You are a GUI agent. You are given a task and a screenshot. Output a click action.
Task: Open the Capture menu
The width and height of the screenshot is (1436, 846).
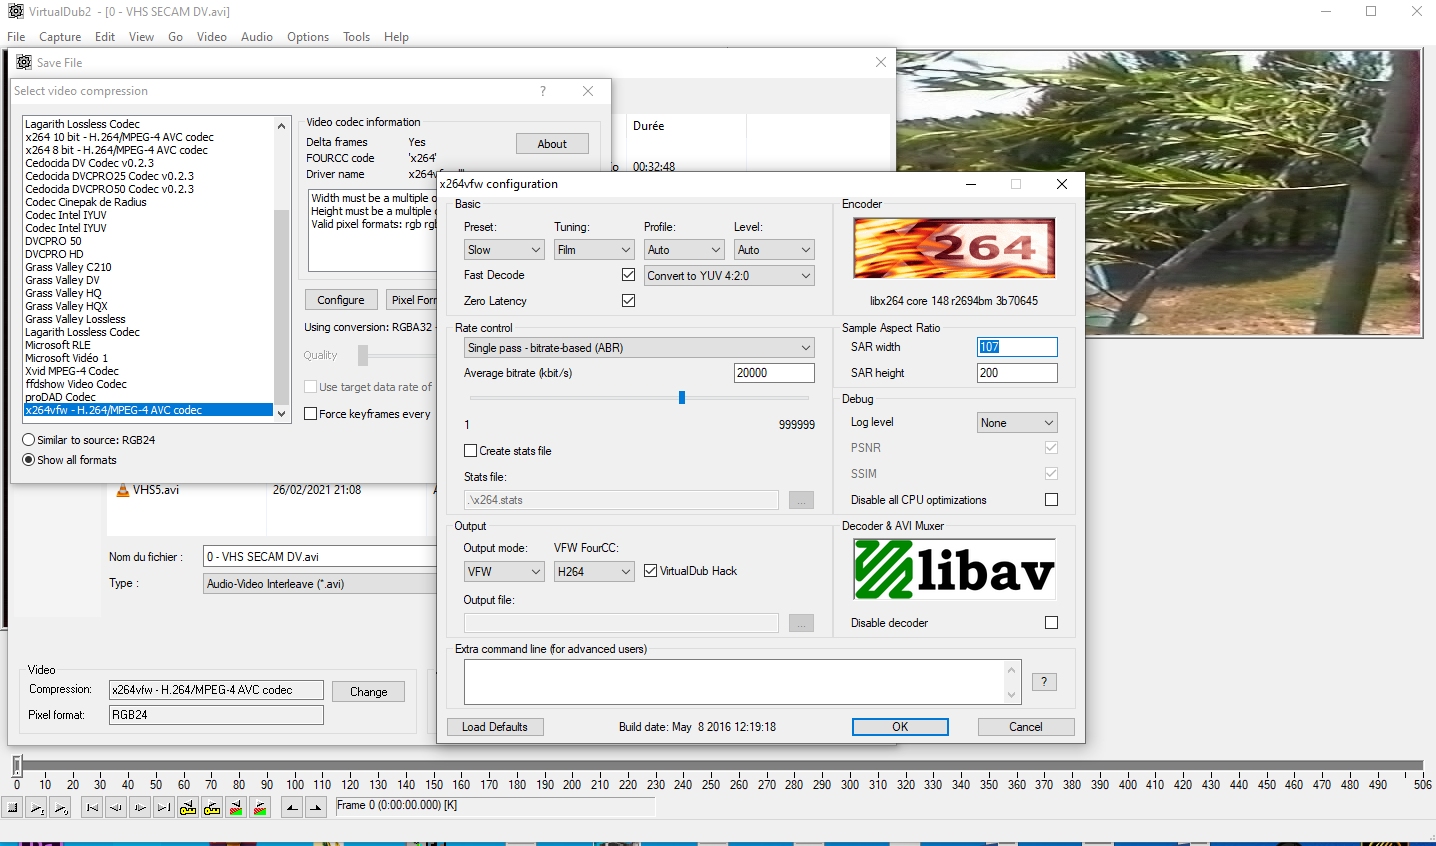(x=60, y=37)
